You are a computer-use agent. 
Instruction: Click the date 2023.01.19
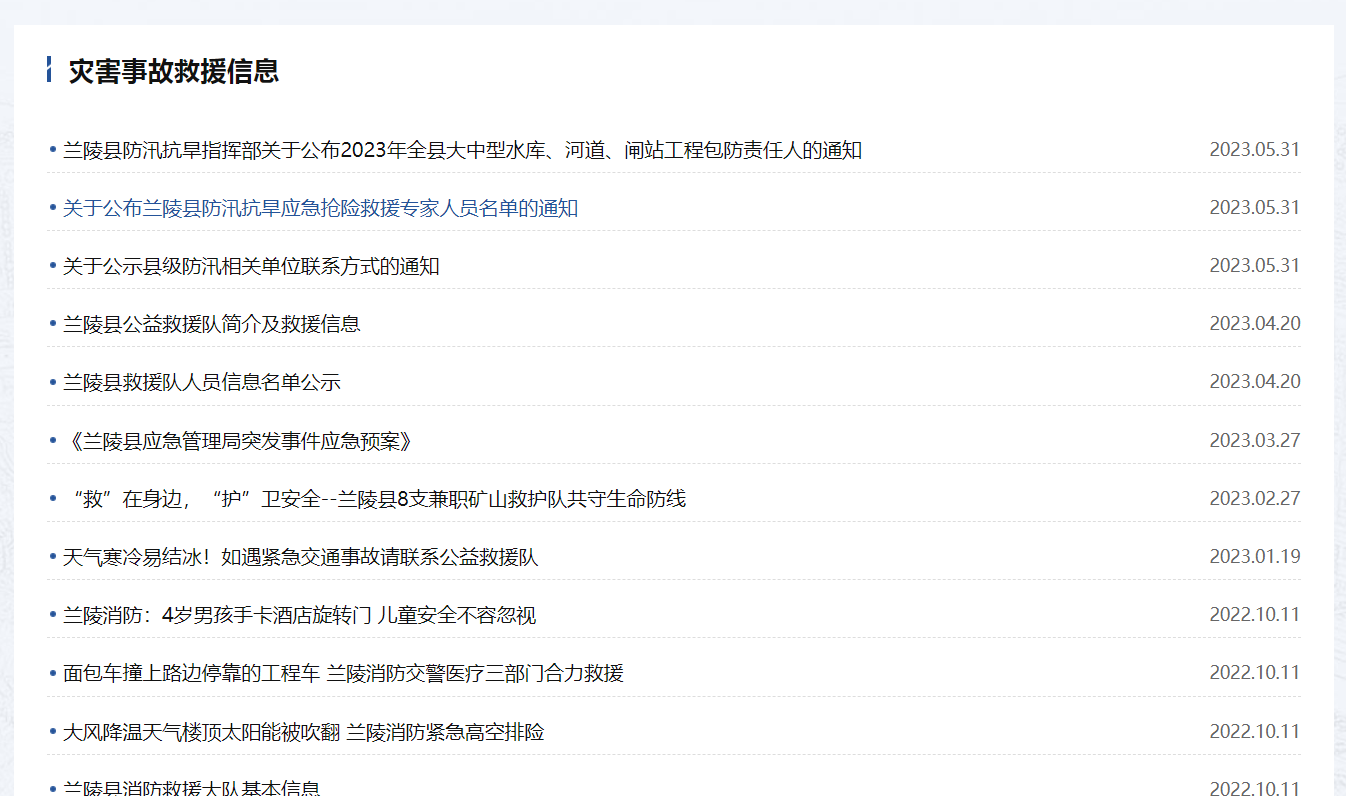click(1255, 557)
